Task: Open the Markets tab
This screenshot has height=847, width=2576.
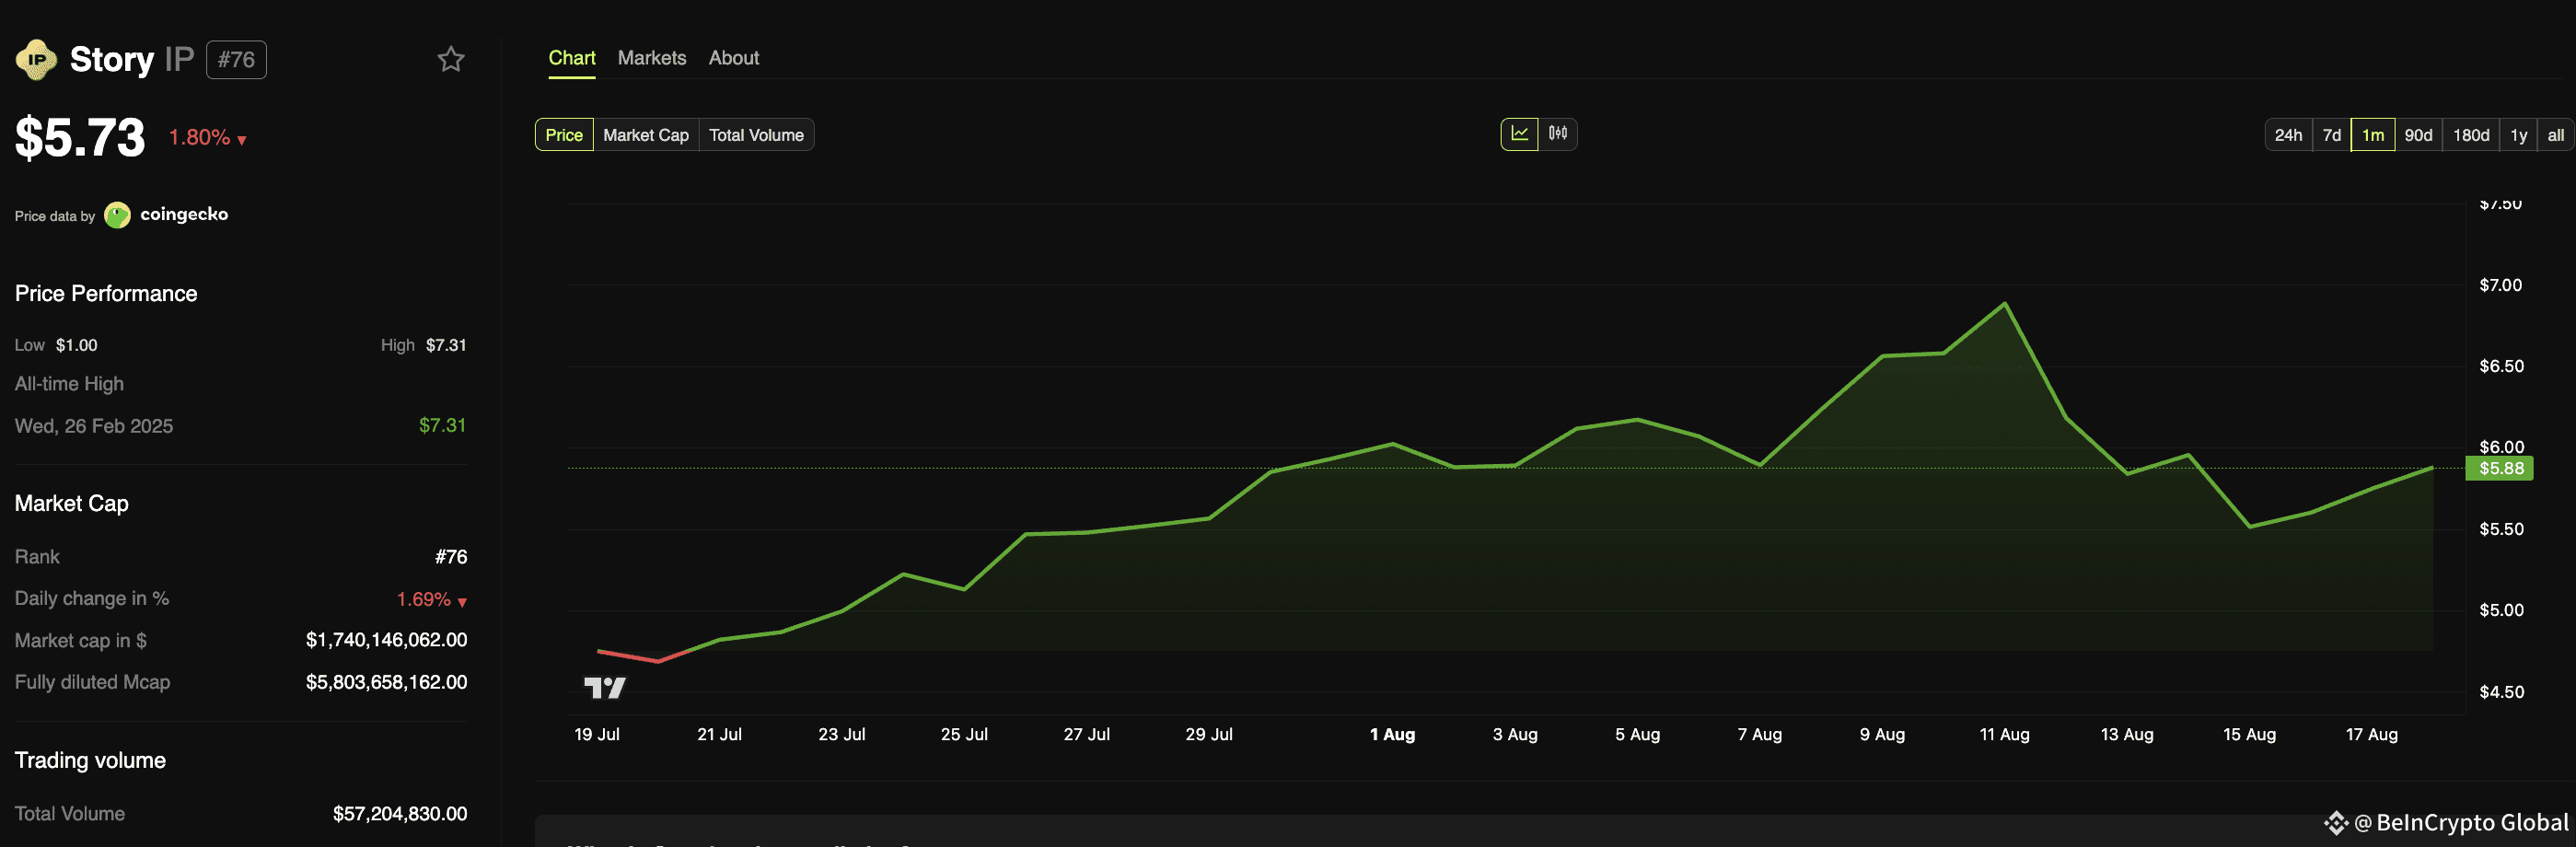Action: click(x=652, y=58)
